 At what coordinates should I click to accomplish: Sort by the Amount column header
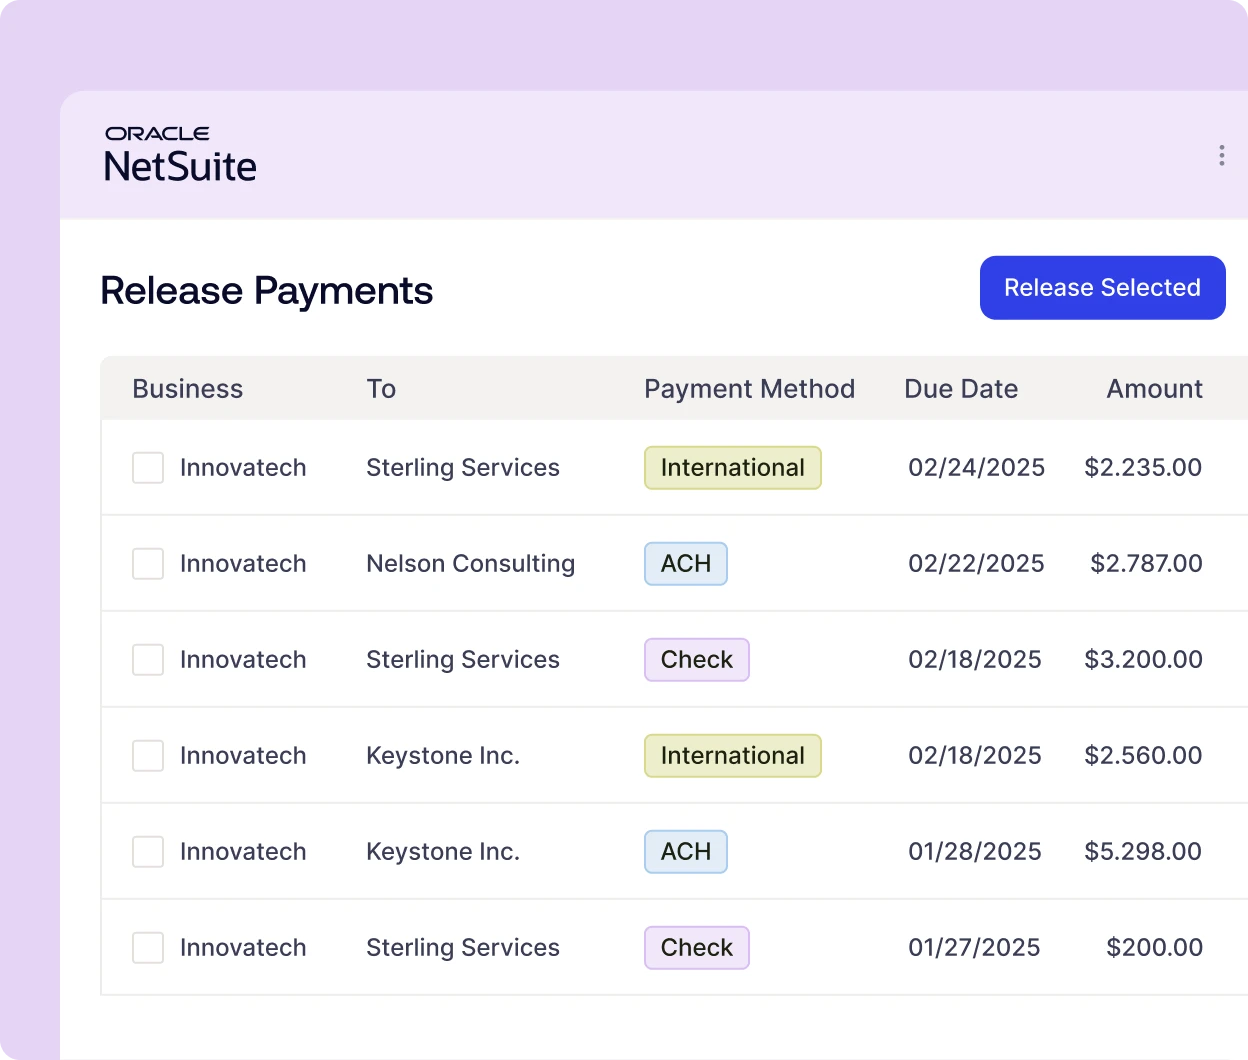(x=1154, y=389)
